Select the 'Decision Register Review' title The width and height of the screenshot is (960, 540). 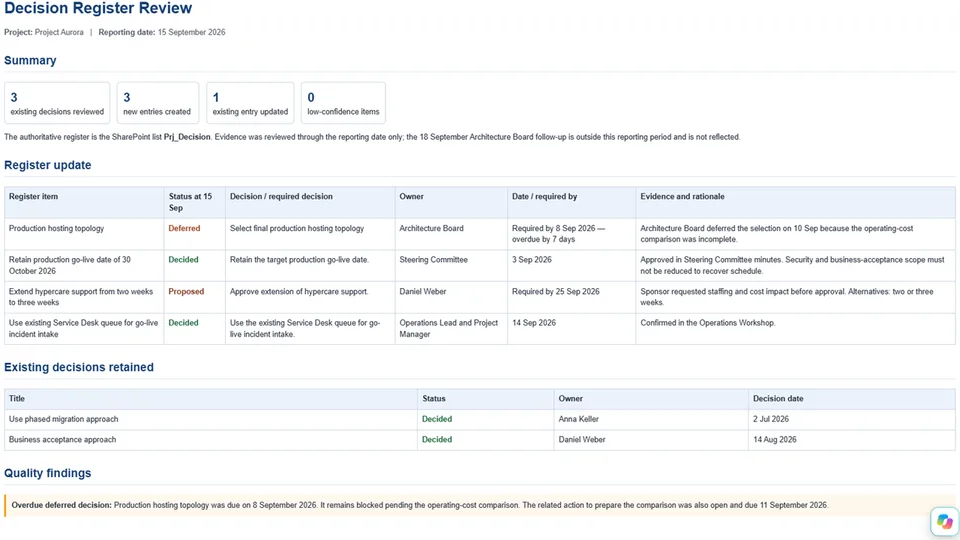coord(98,9)
